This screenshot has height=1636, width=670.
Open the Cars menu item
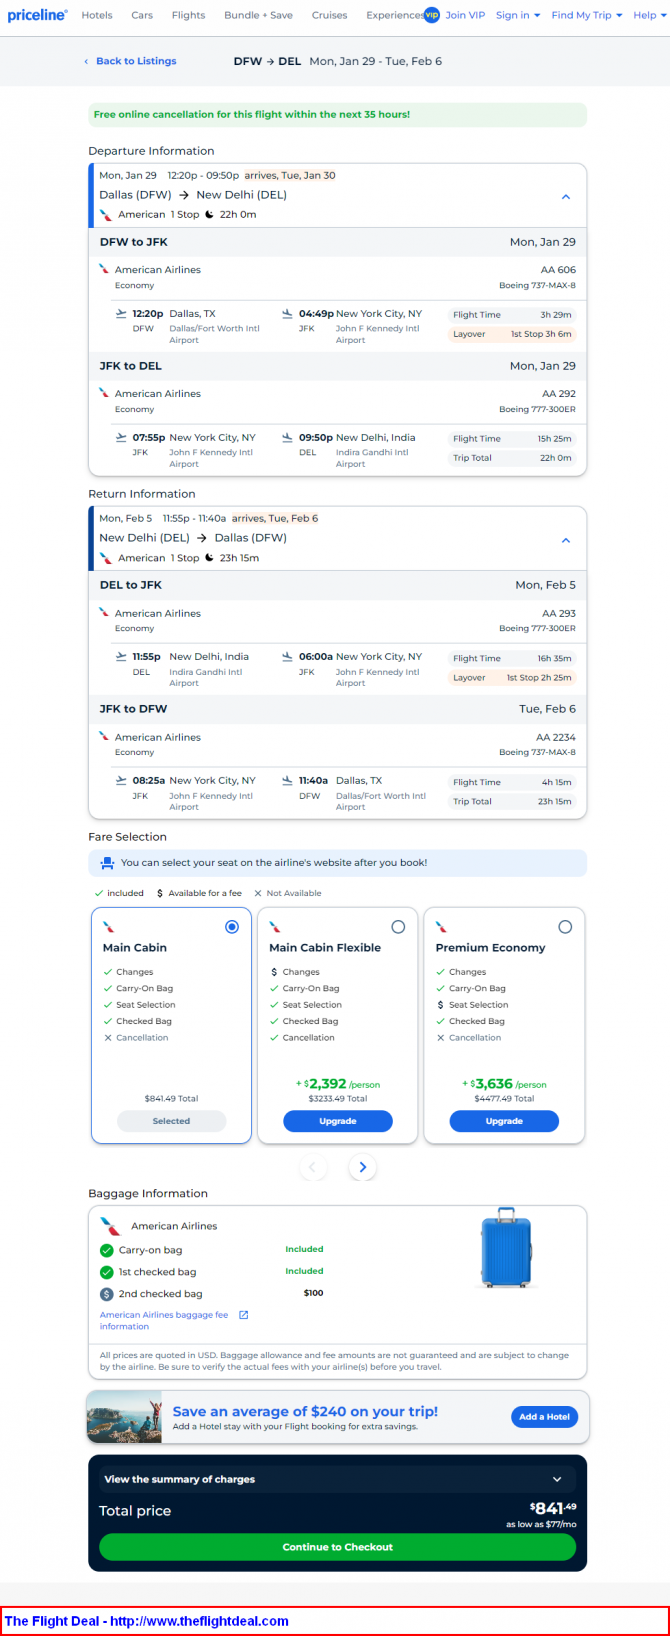pos(142,15)
